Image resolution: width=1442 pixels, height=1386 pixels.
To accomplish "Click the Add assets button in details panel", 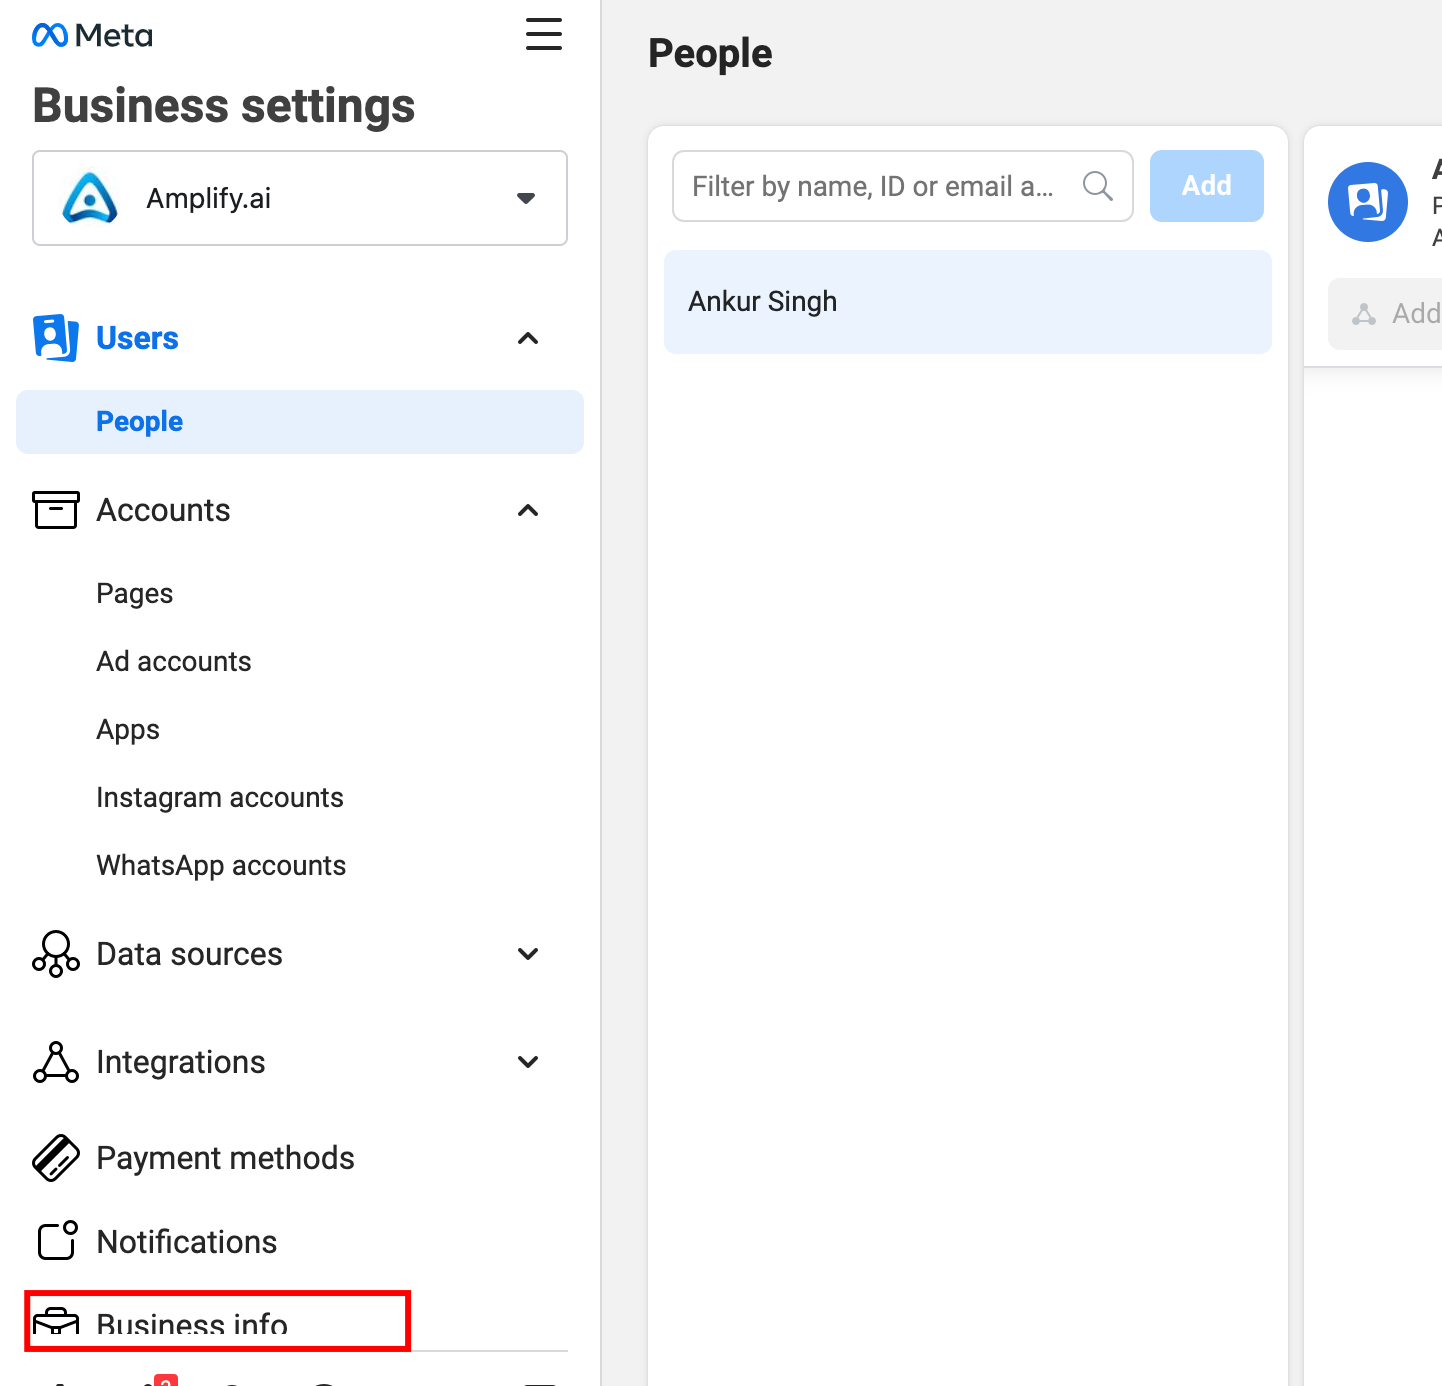I will click(x=1386, y=314).
